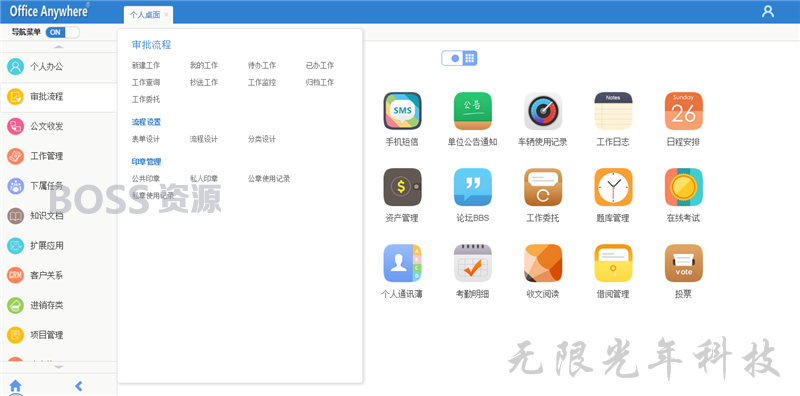Open 工作查询 link in flyout

pyautogui.click(x=146, y=83)
